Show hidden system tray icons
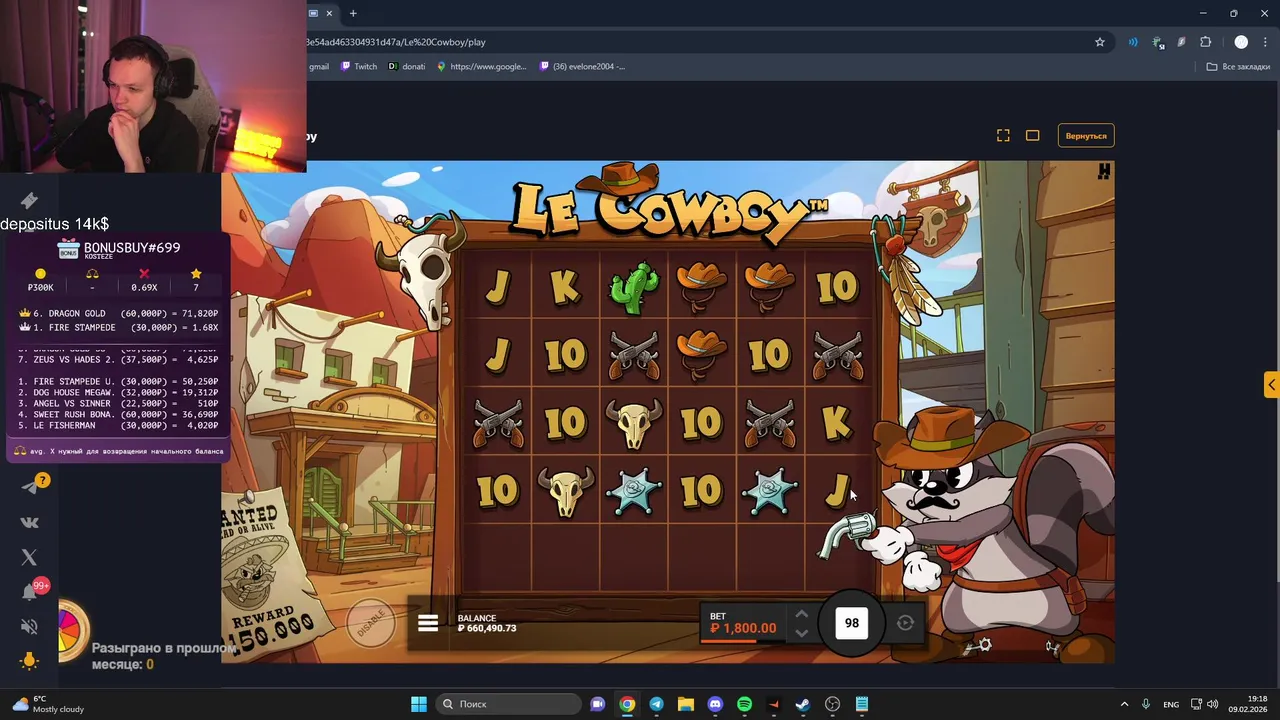The image size is (1280, 720). (1124, 704)
